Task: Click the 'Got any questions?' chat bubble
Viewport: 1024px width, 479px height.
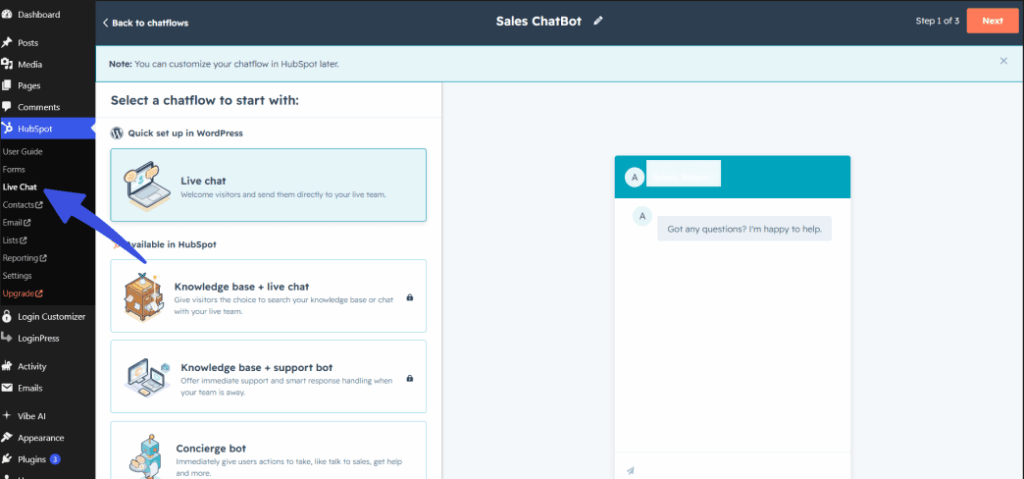Action: pyautogui.click(x=744, y=229)
